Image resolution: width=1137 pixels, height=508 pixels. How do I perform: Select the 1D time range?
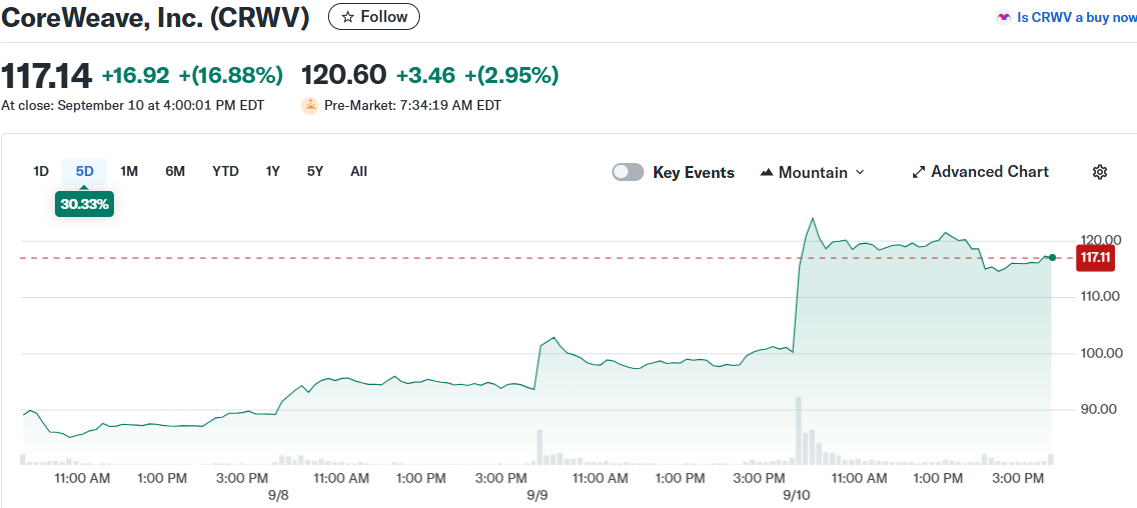pos(41,172)
